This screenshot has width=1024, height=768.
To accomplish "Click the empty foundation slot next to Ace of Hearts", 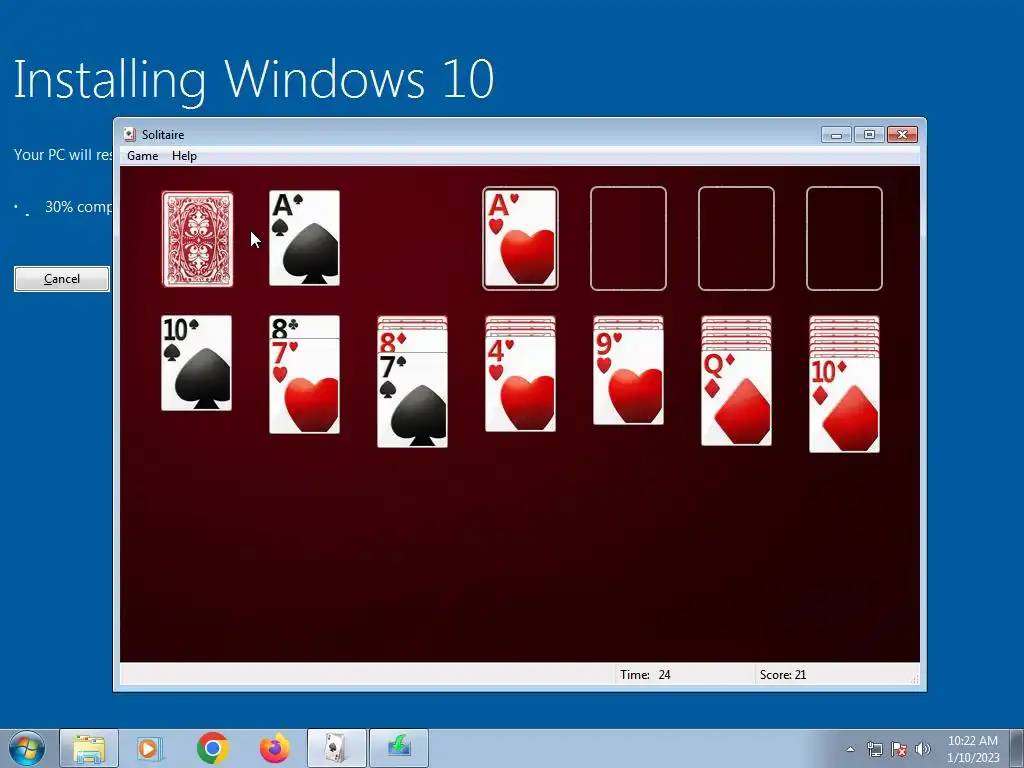I will point(628,238).
